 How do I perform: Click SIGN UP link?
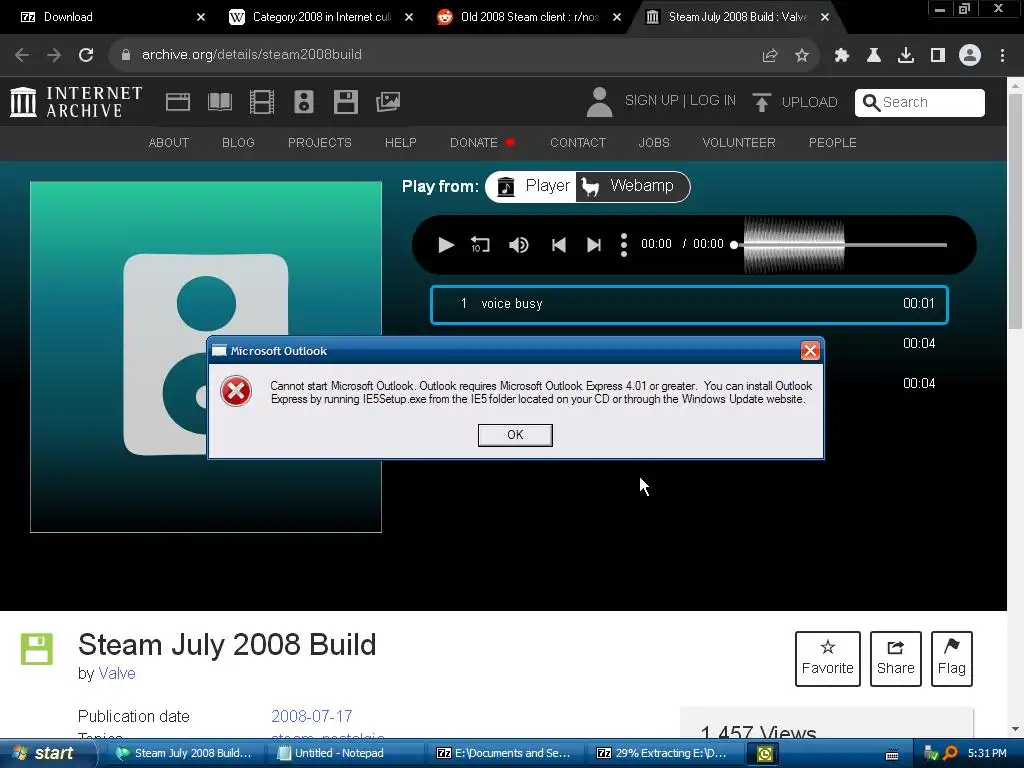coord(651,101)
